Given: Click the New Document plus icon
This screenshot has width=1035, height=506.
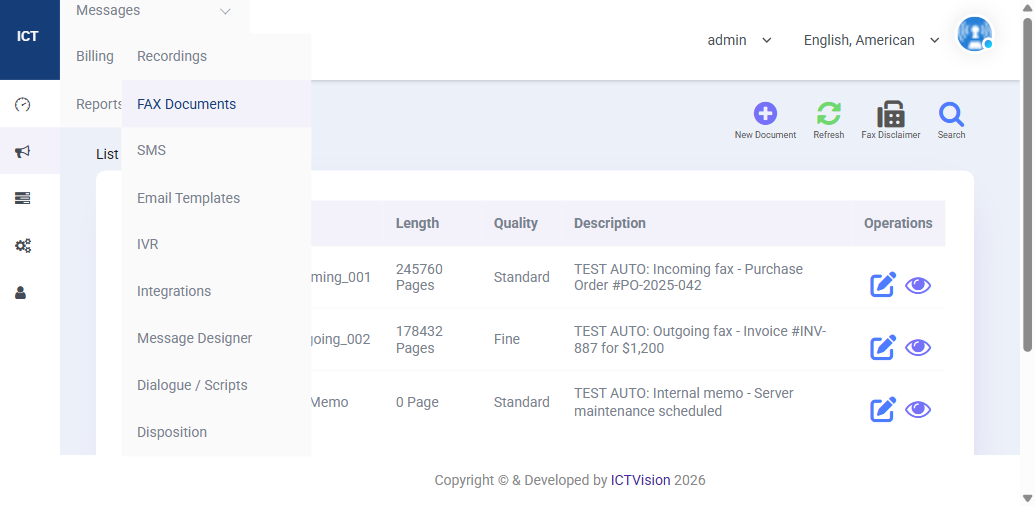Looking at the screenshot, I should [x=765, y=114].
